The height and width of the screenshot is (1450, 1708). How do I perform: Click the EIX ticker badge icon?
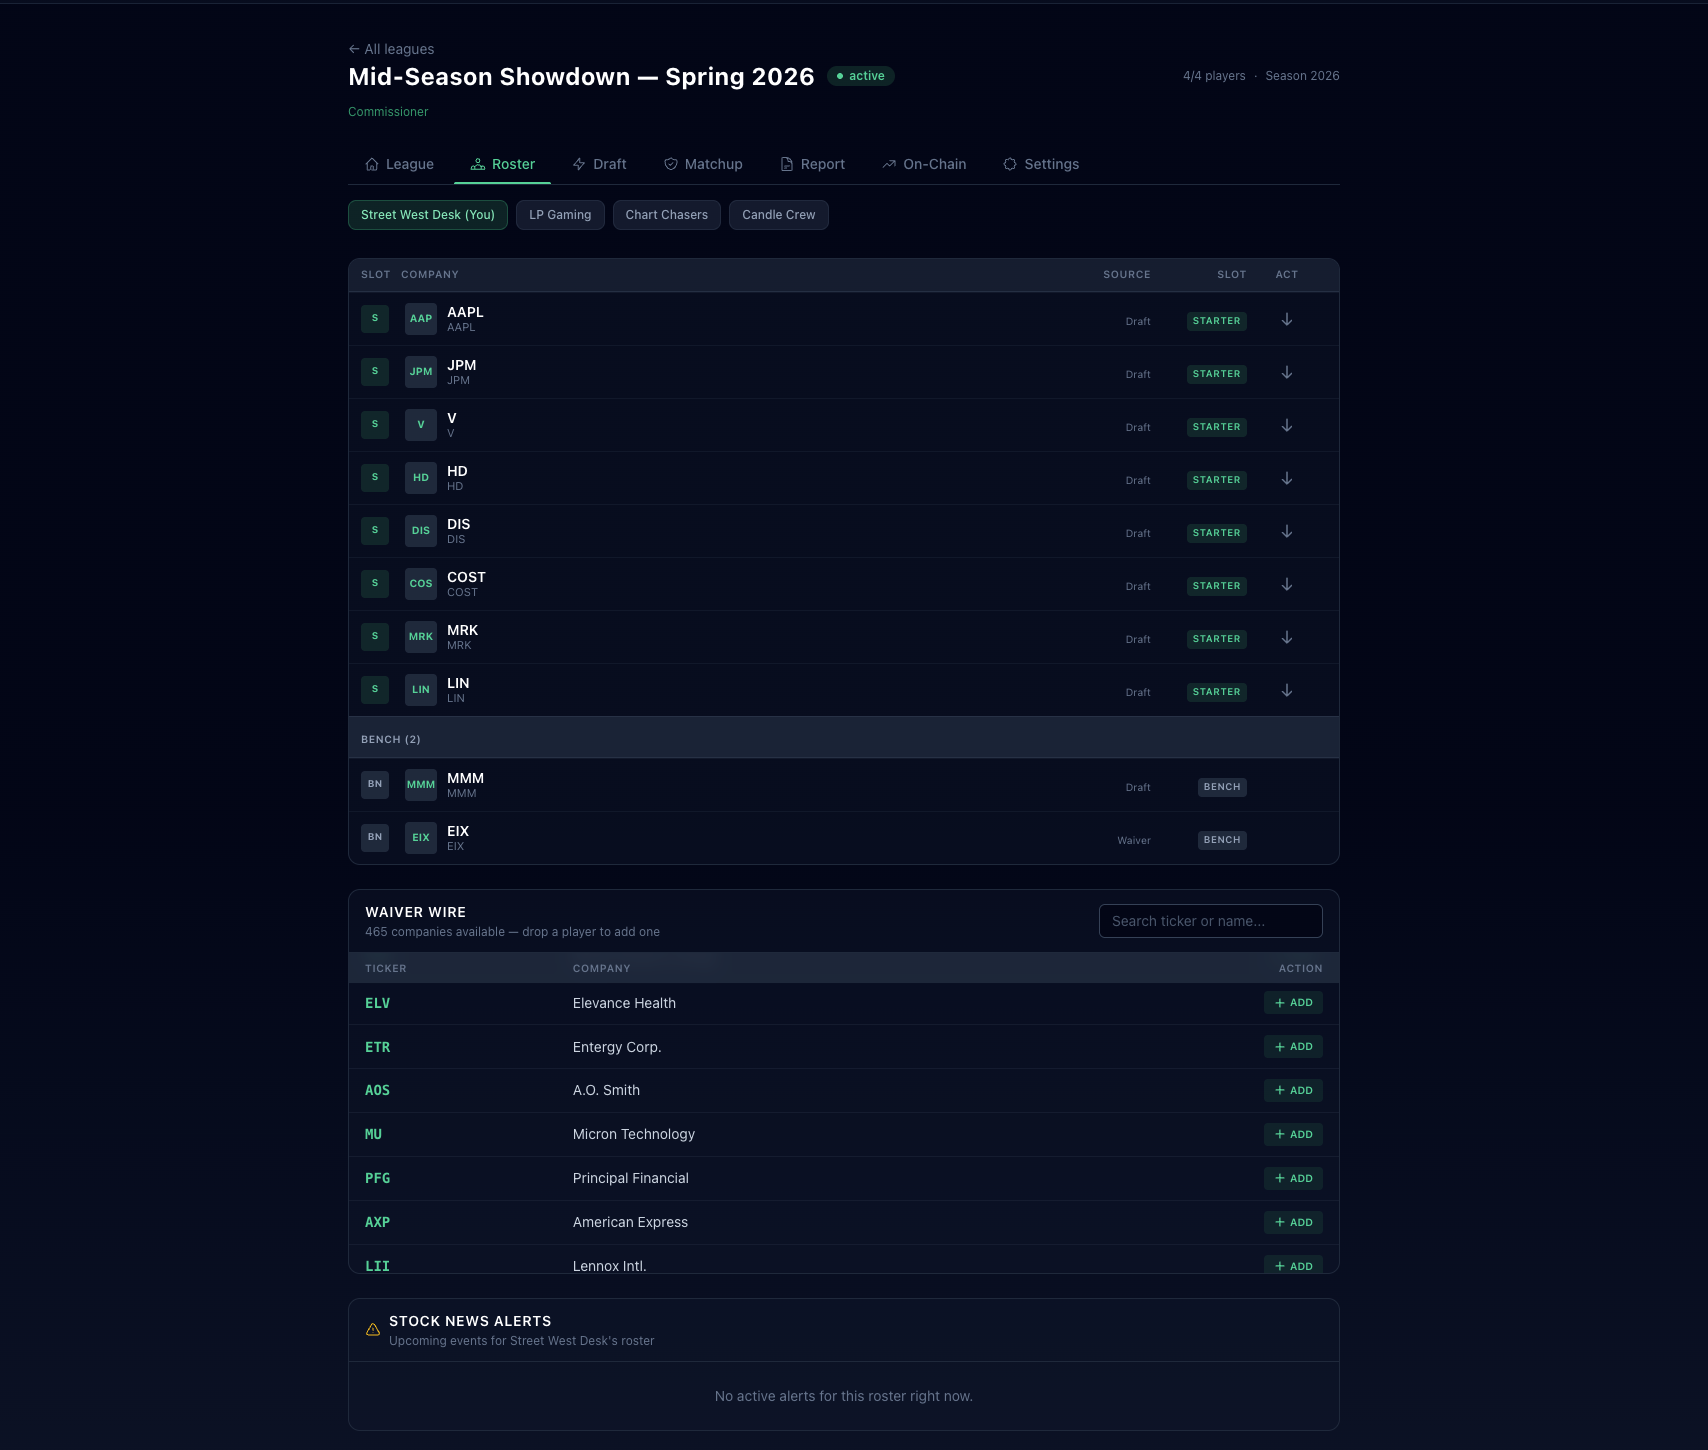coord(421,838)
